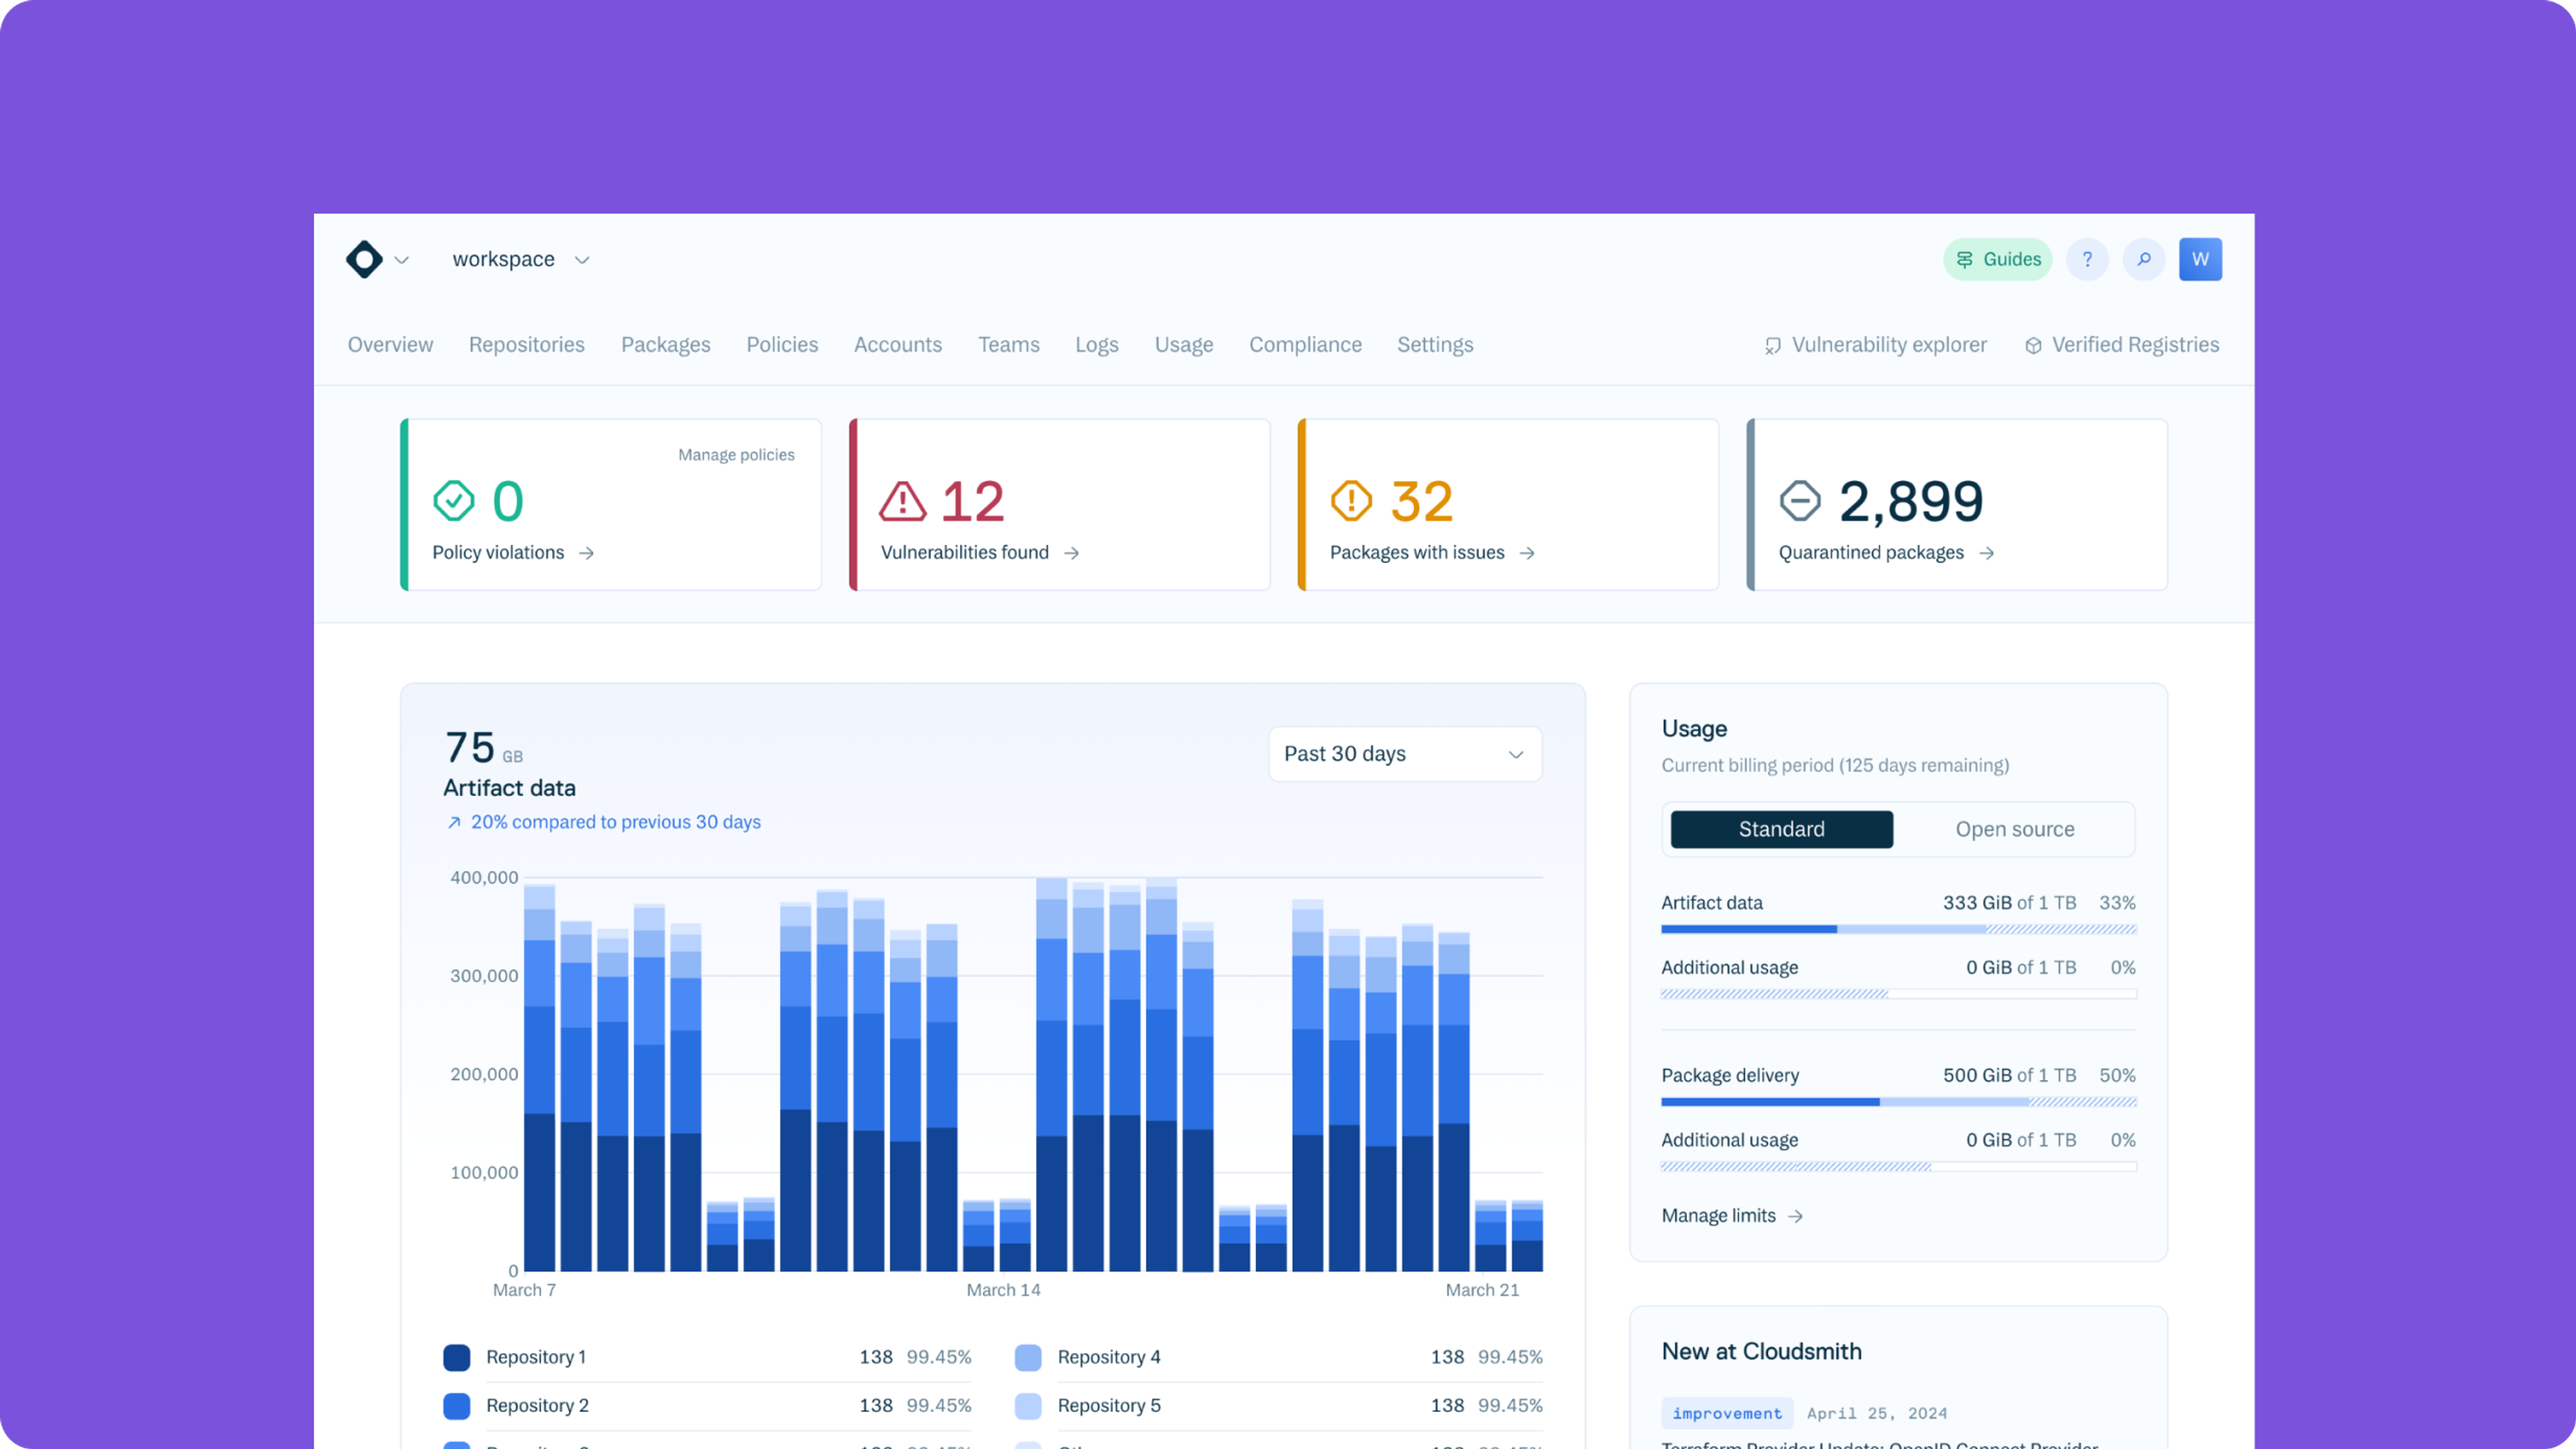
Task: Click the Vulnerabilities warning triangle icon
Action: [x=902, y=501]
